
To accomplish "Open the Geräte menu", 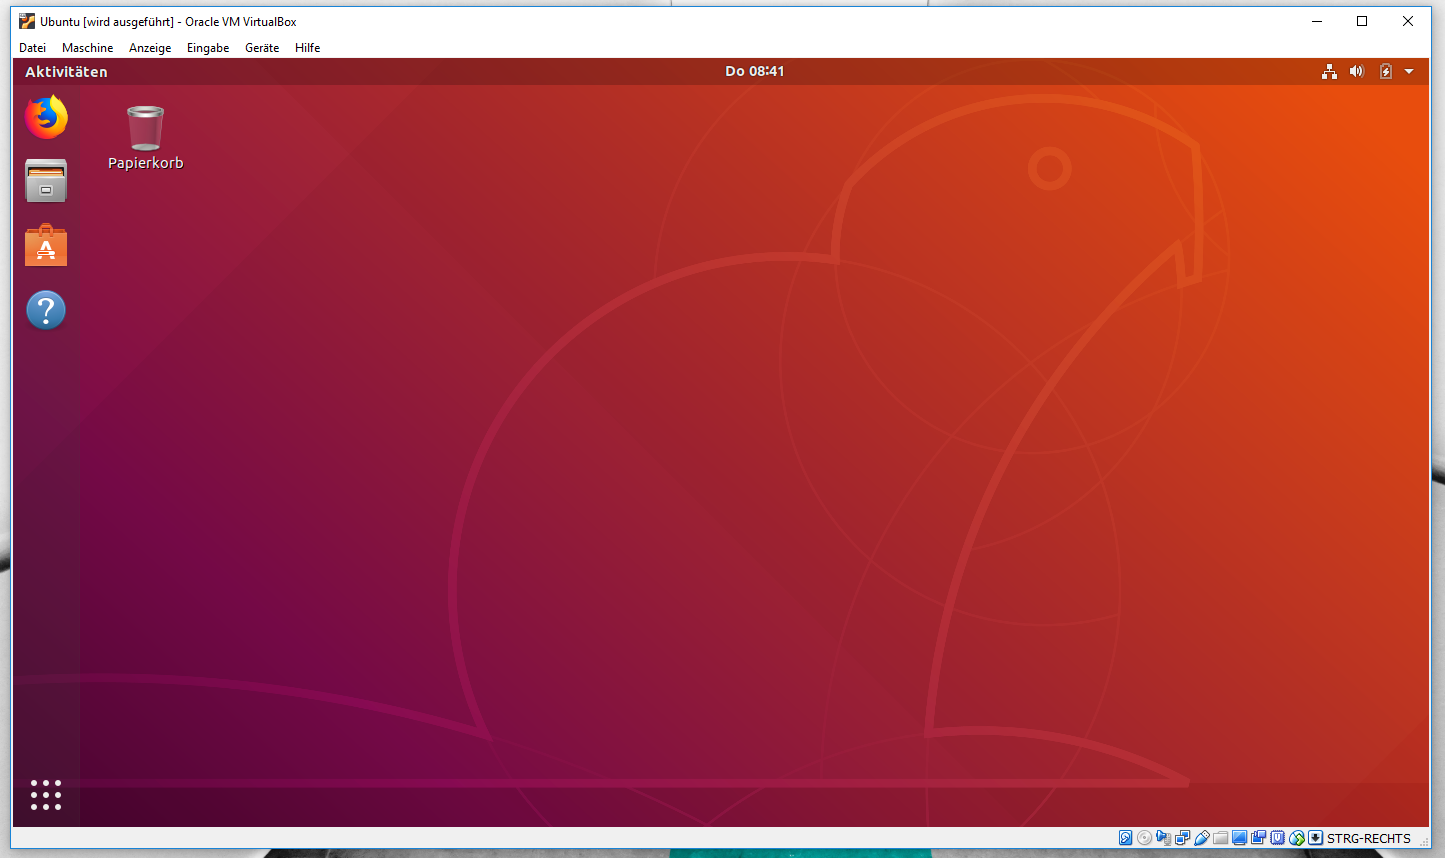I will (262, 48).
